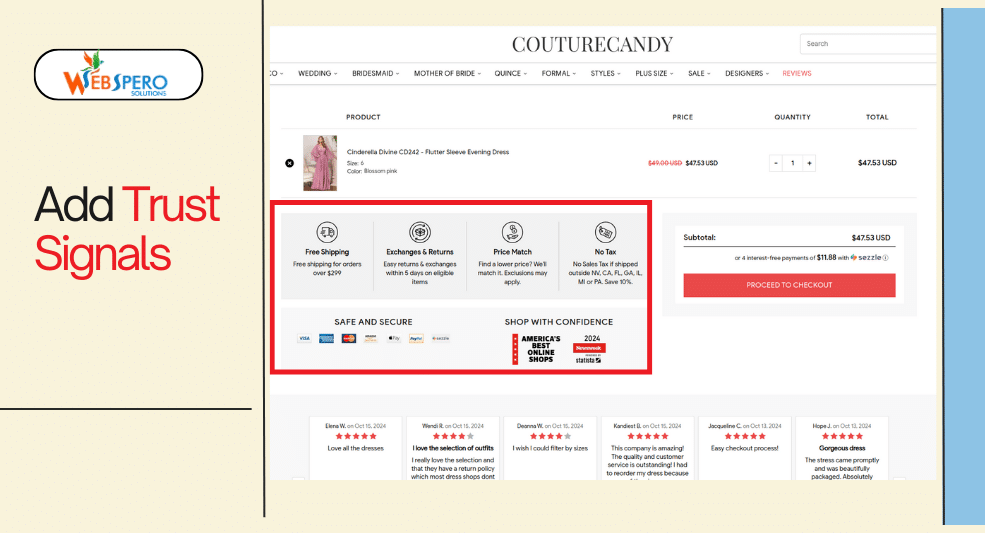Viewport: 985px width, 533px height.
Task: Open the Plus Size dropdown menu
Action: click(x=654, y=74)
